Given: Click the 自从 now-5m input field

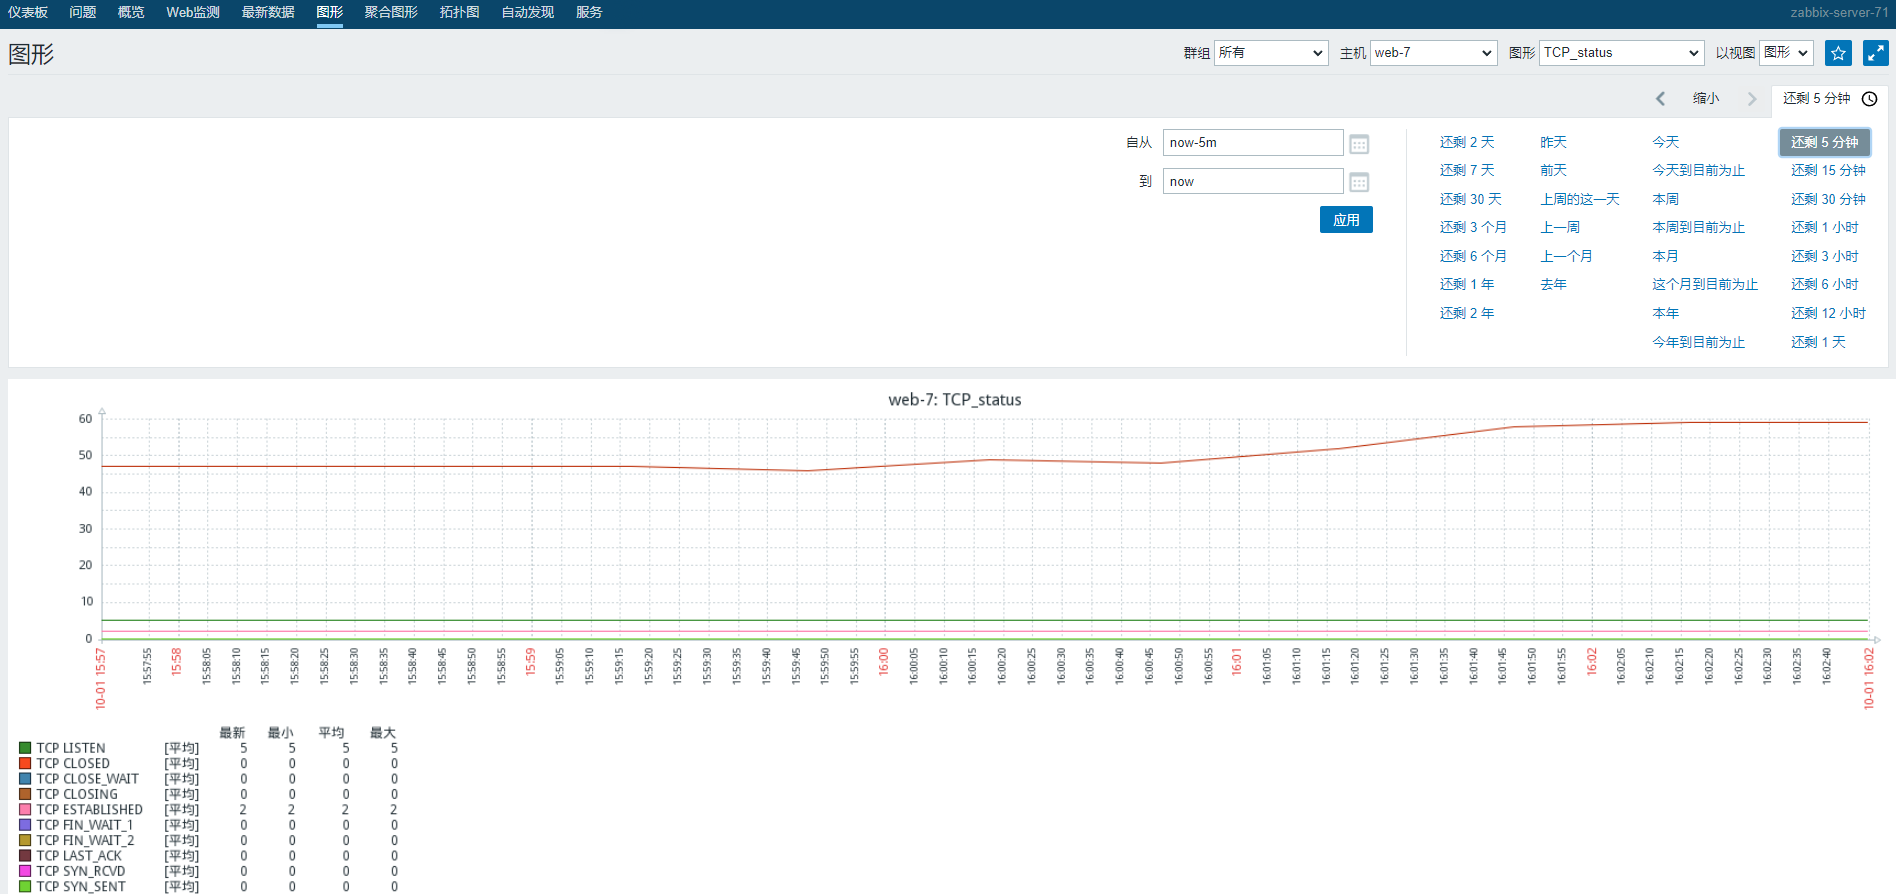Looking at the screenshot, I should tap(1253, 143).
